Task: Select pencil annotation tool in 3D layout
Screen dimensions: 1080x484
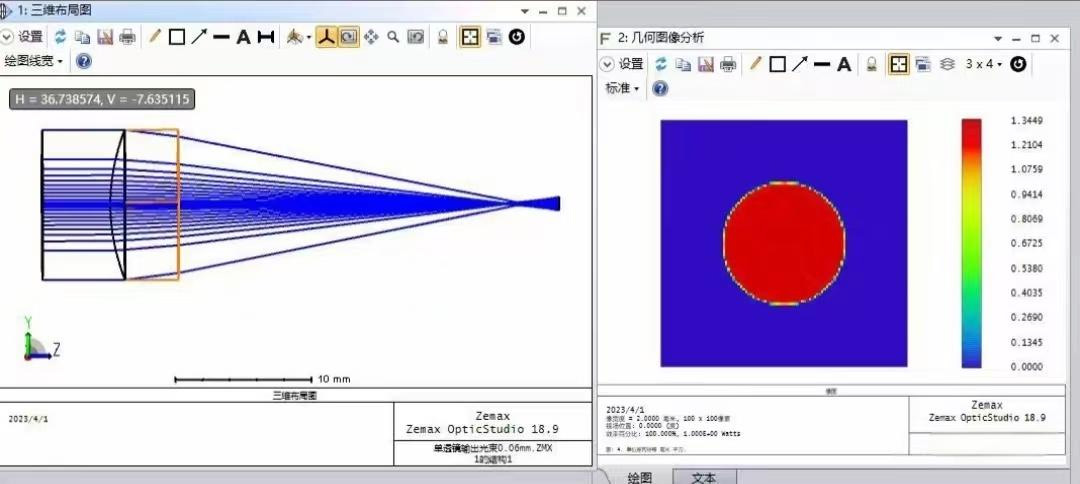Action: tap(154, 36)
